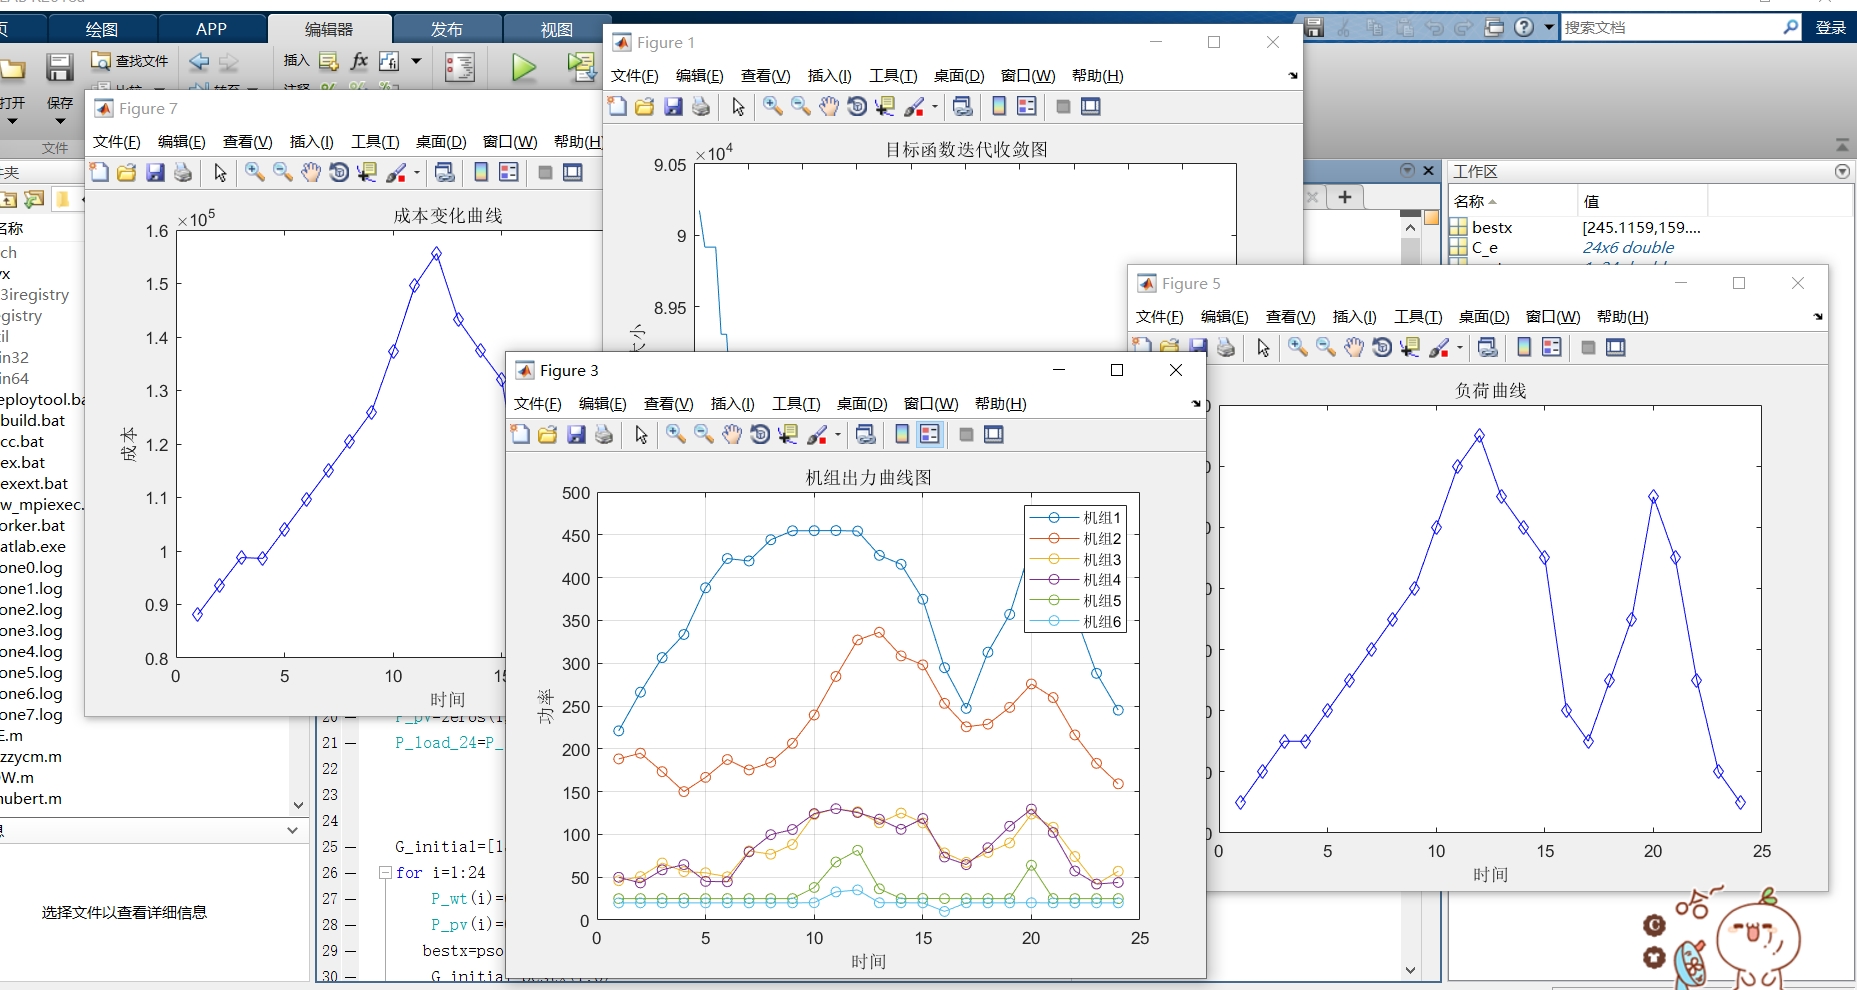Open dropdown arrow under 打开
This screenshot has height=990, width=1857.
click(12, 121)
